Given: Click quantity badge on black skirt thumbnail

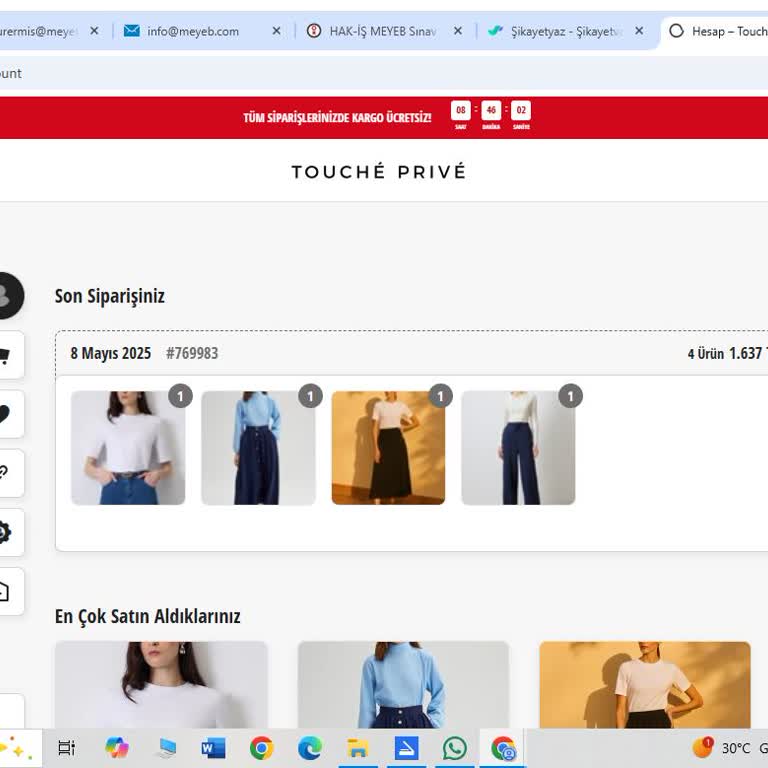Looking at the screenshot, I should 440,396.
